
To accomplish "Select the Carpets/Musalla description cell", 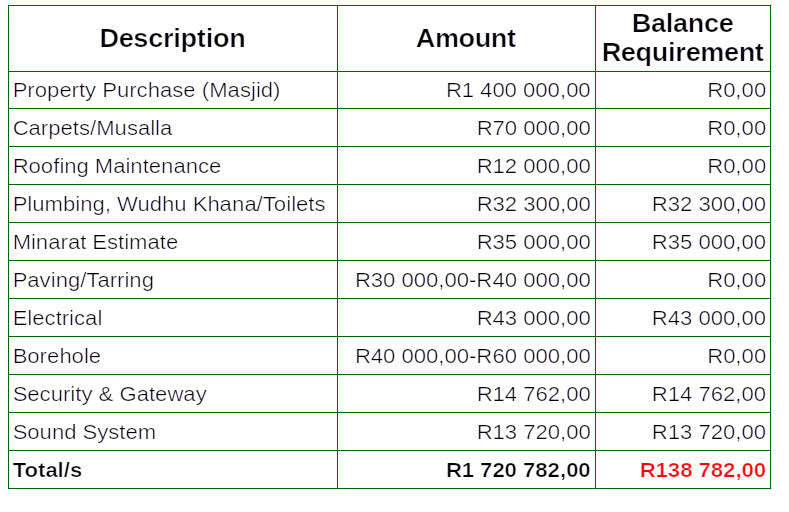I will [93, 128].
